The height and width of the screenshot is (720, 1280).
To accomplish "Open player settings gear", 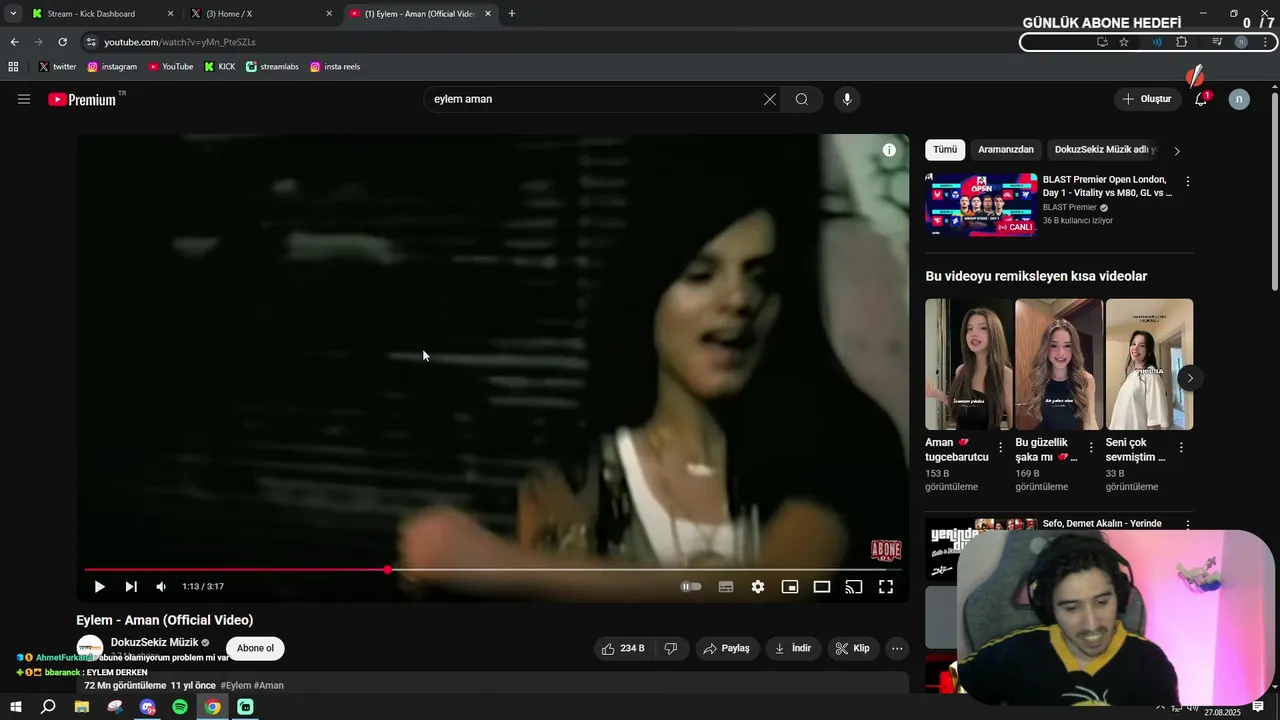I will (758, 587).
